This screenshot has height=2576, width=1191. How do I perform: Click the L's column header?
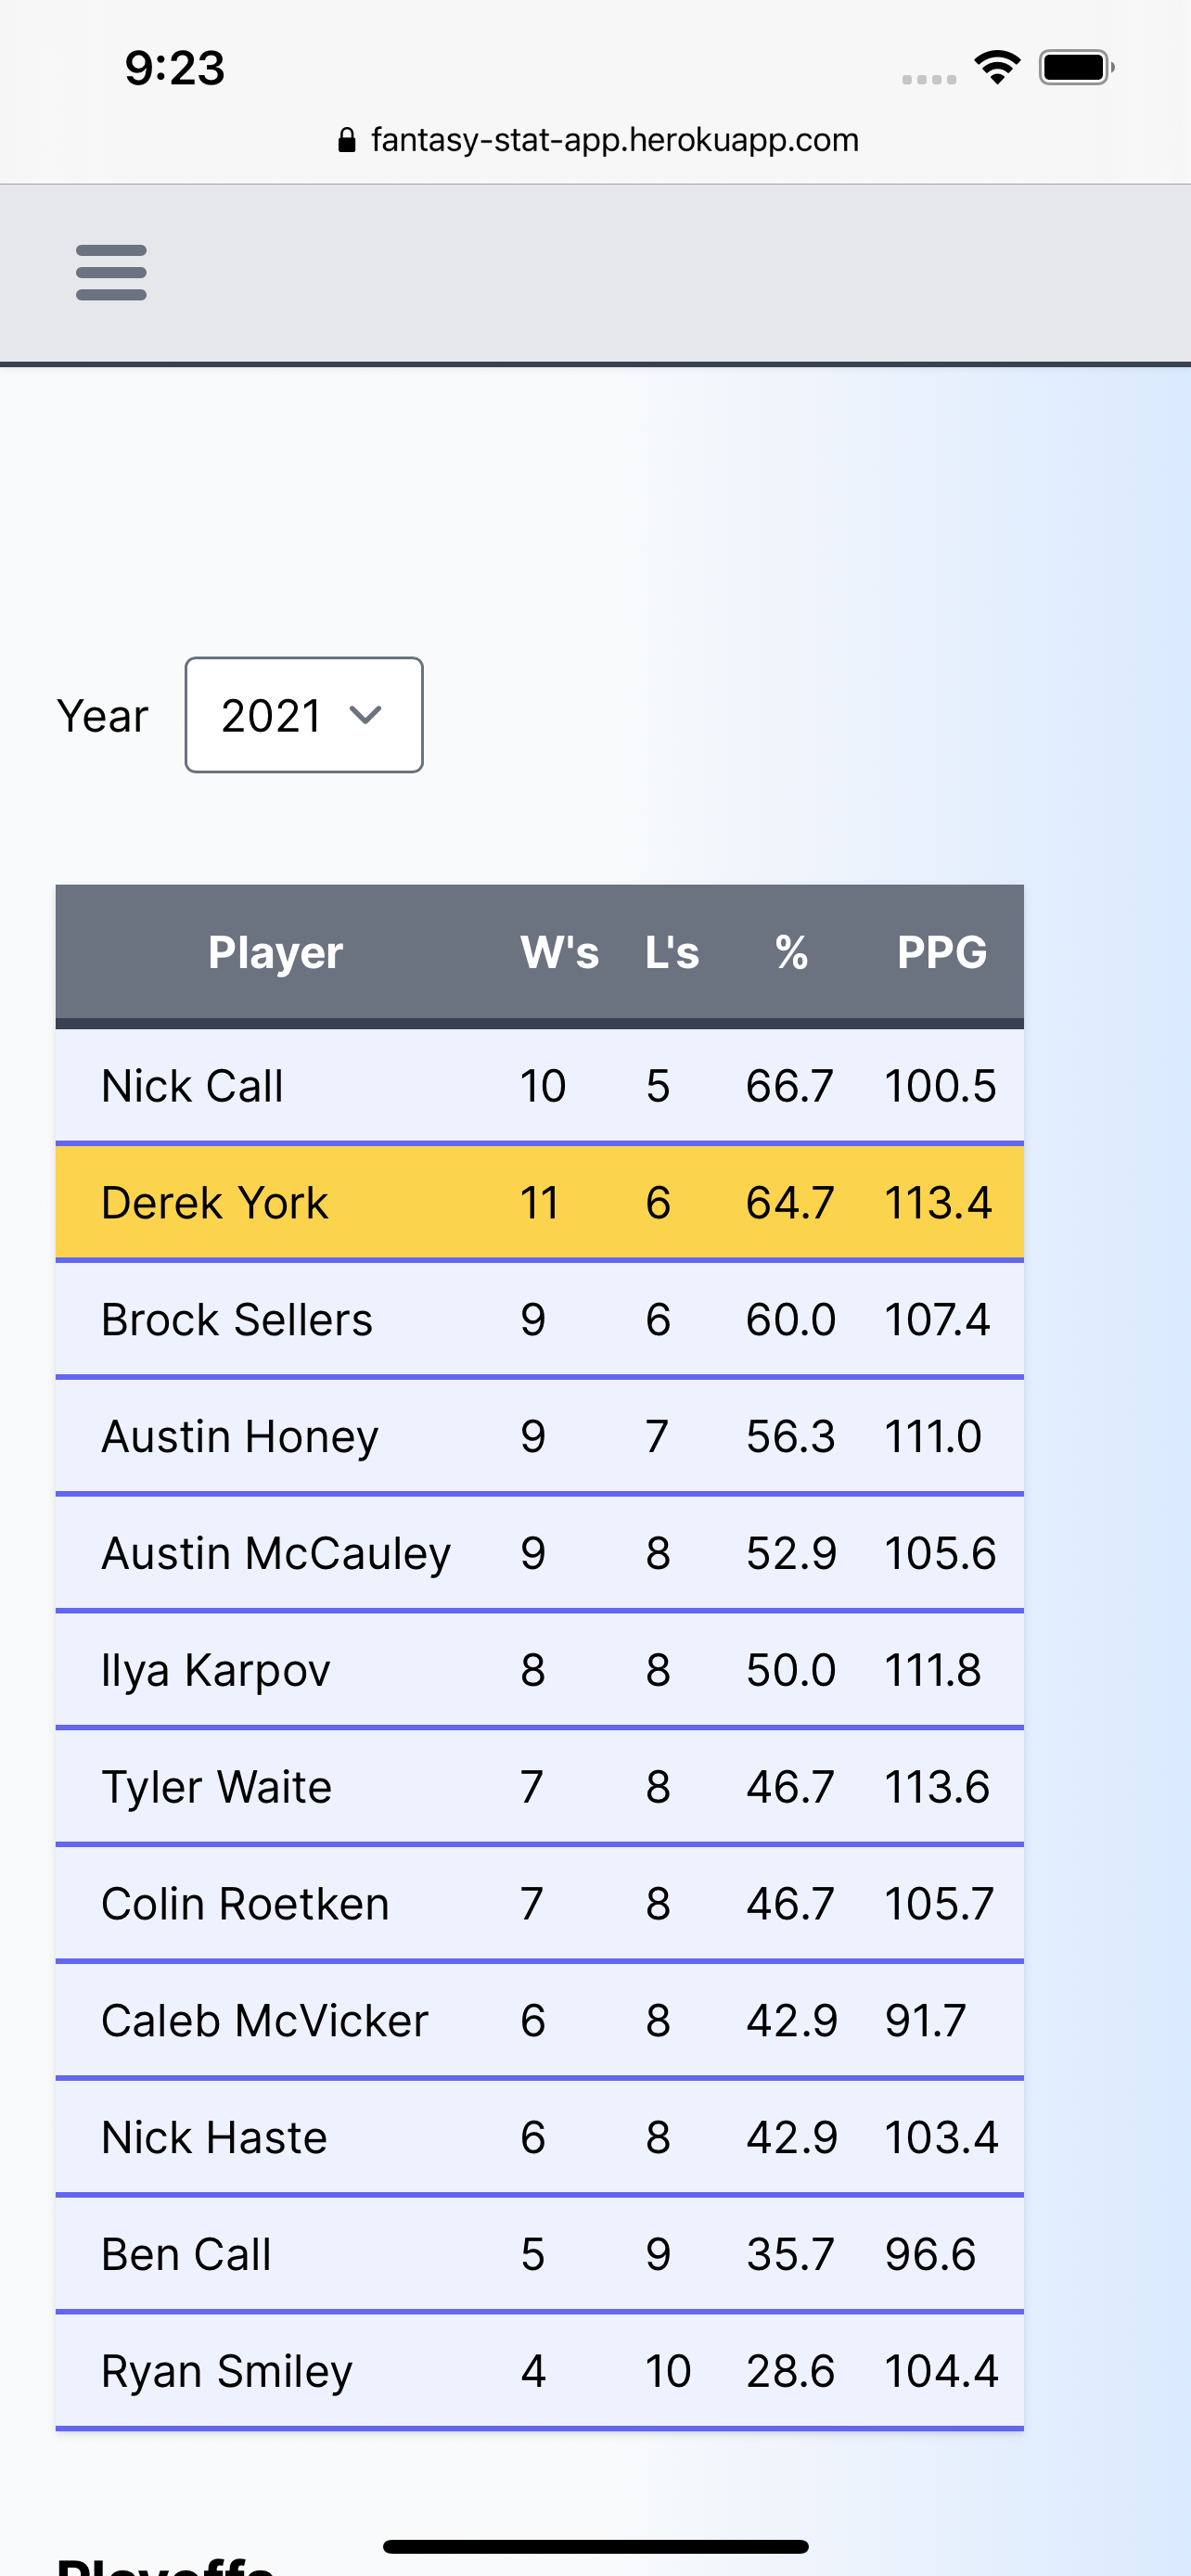671,952
